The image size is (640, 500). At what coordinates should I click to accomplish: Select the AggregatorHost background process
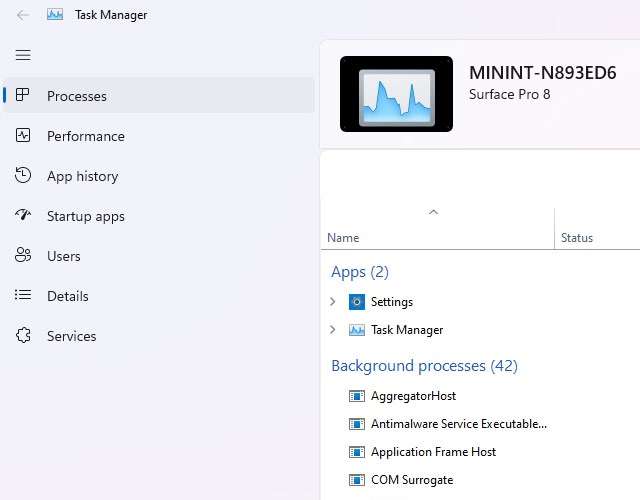point(413,396)
